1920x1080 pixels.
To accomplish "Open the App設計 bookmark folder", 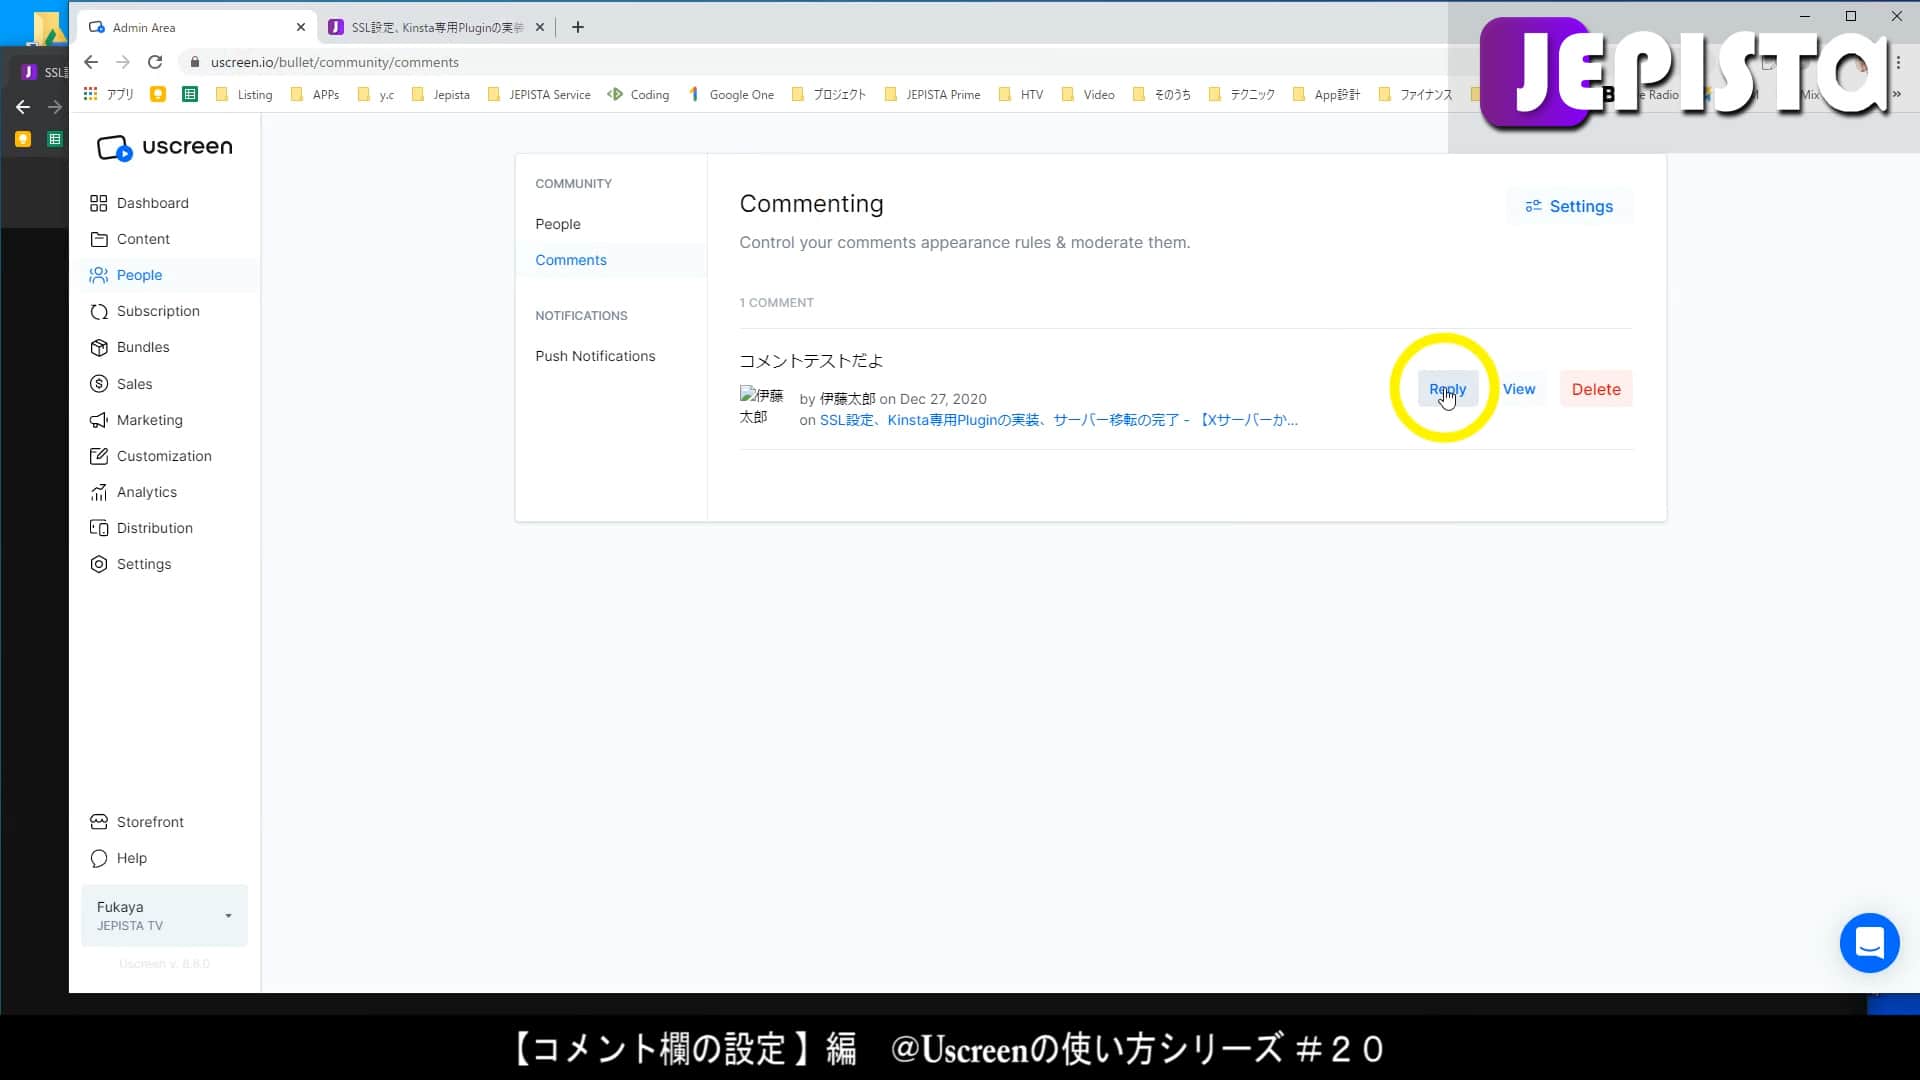I will point(1326,94).
